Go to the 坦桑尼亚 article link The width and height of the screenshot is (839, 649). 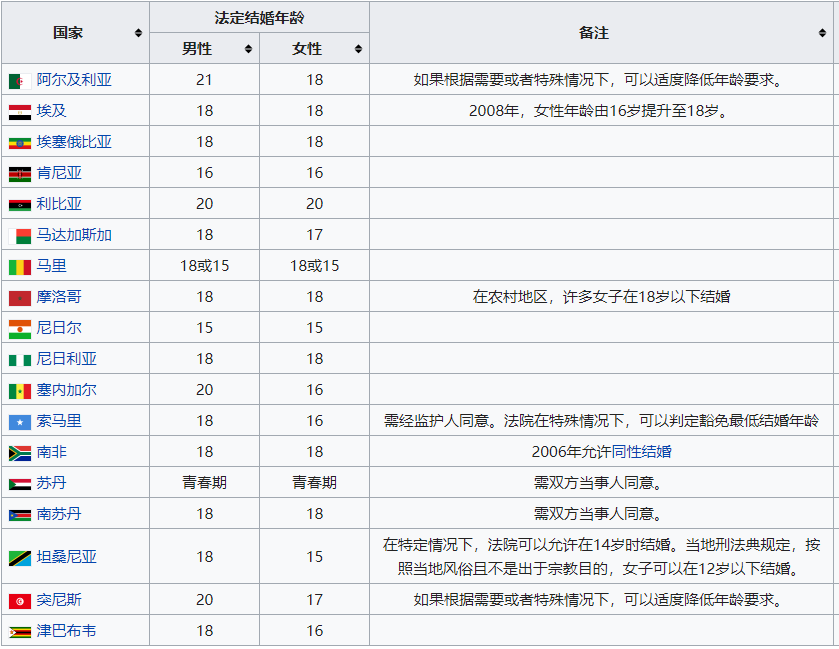(66, 557)
